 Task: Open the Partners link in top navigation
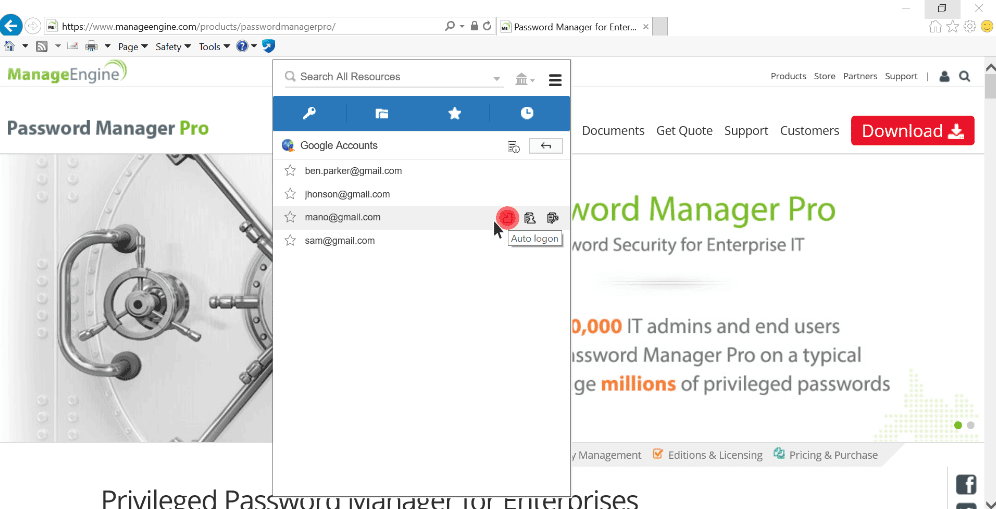(x=860, y=76)
